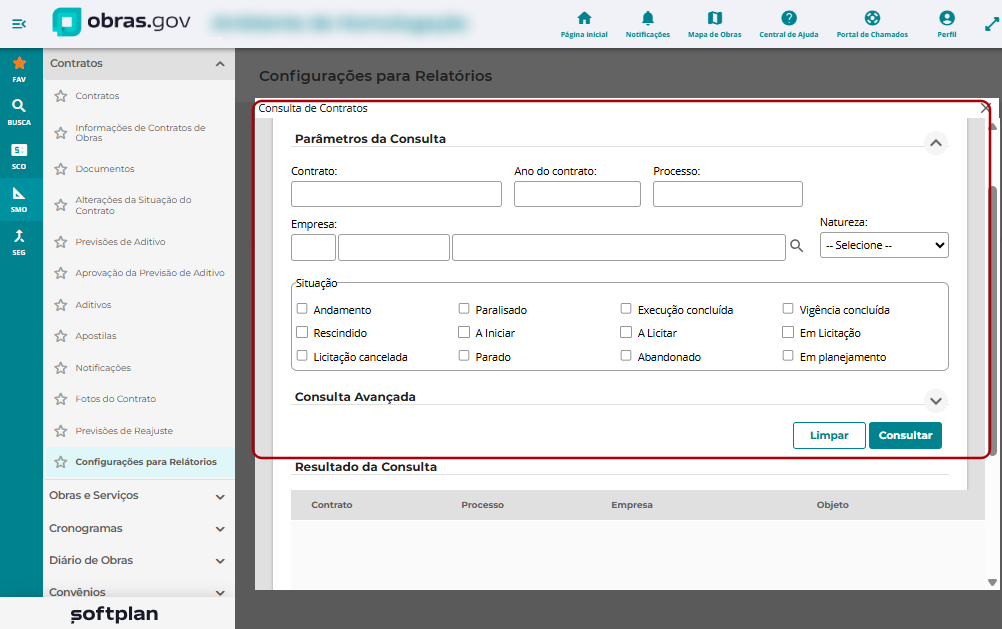Check the Paralisado checkbox

[x=464, y=309]
